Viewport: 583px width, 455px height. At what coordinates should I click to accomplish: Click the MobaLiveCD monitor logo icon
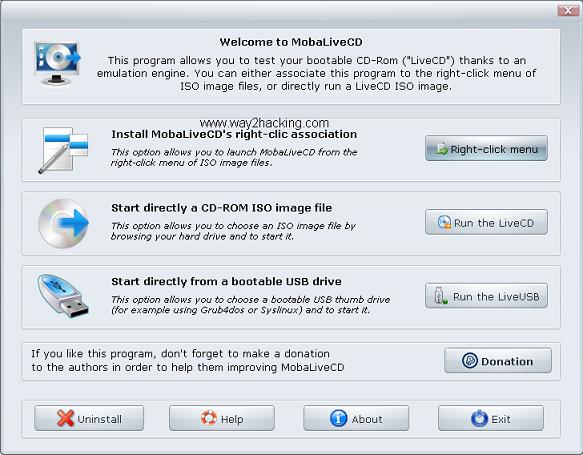click(x=57, y=63)
